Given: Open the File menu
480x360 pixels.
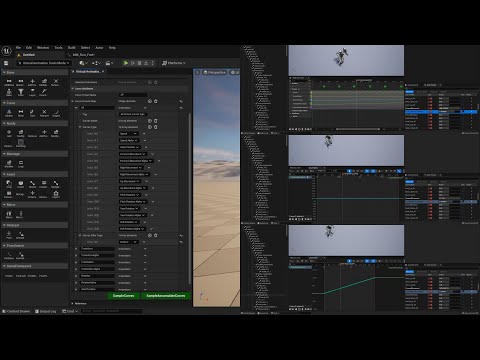Looking at the screenshot, I should [18, 48].
